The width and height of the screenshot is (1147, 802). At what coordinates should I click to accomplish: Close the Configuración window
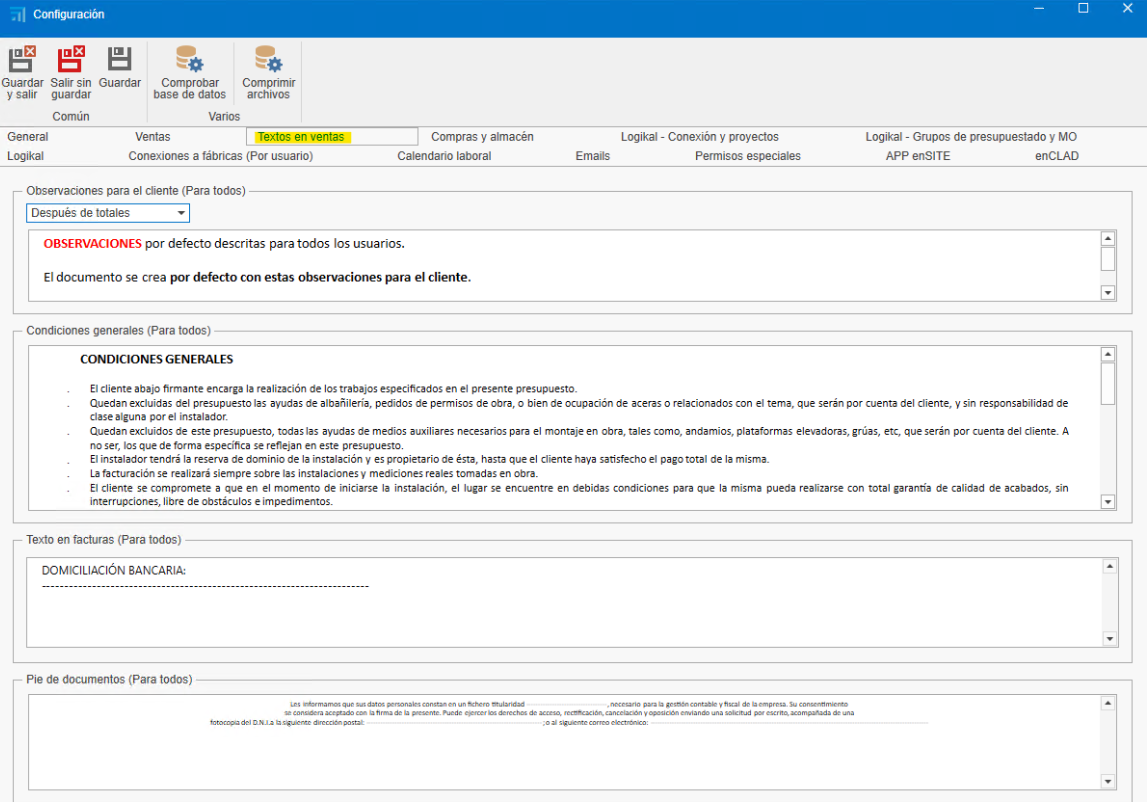(x=1127, y=9)
